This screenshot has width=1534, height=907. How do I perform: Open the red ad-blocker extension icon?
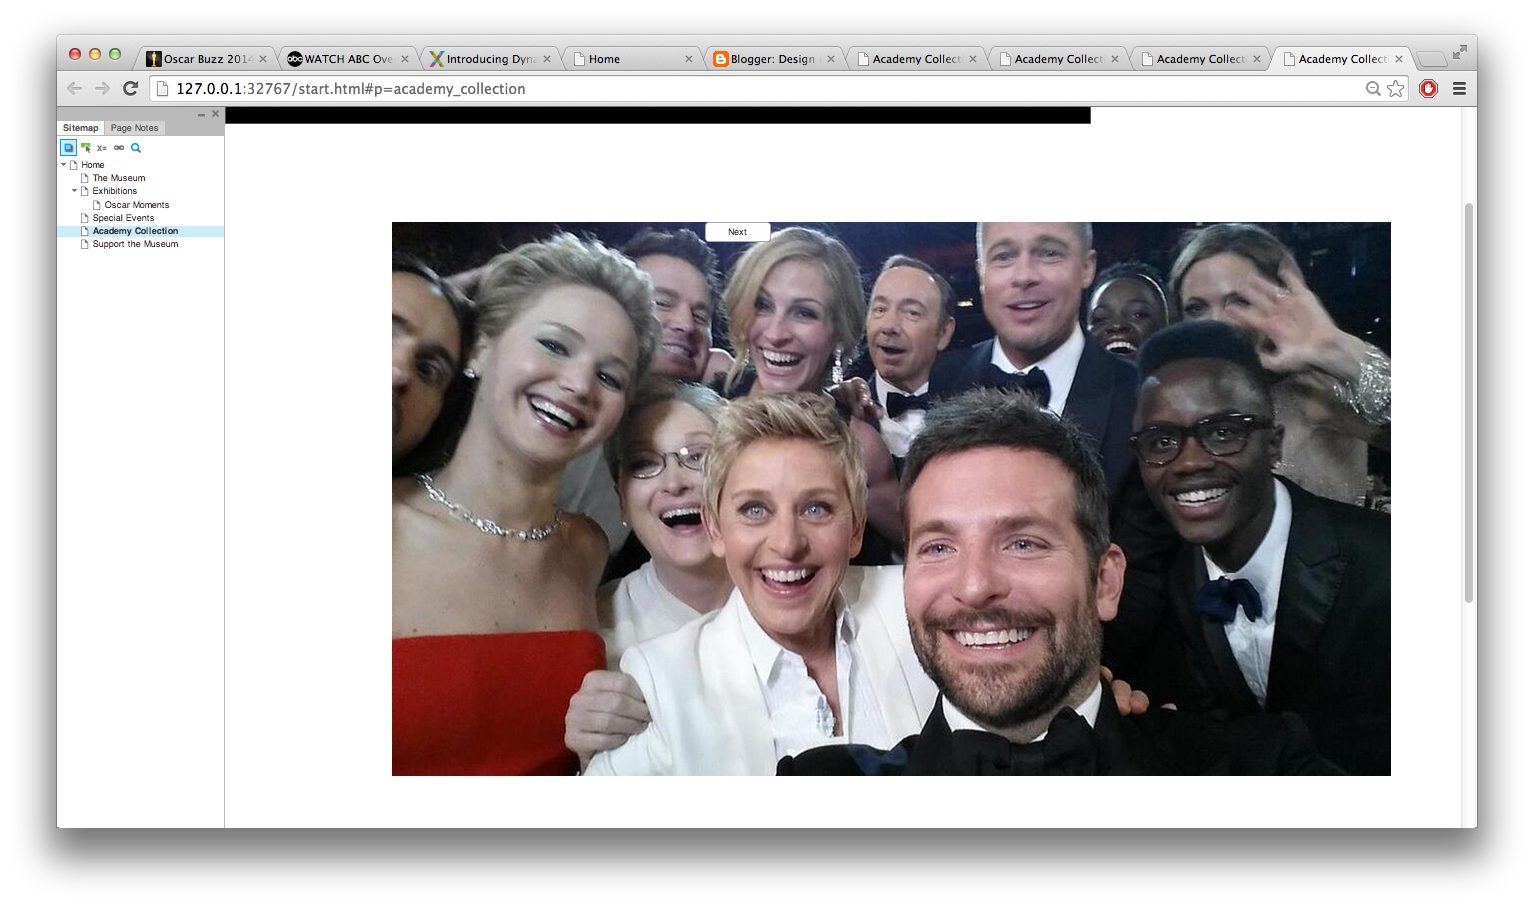tap(1428, 88)
